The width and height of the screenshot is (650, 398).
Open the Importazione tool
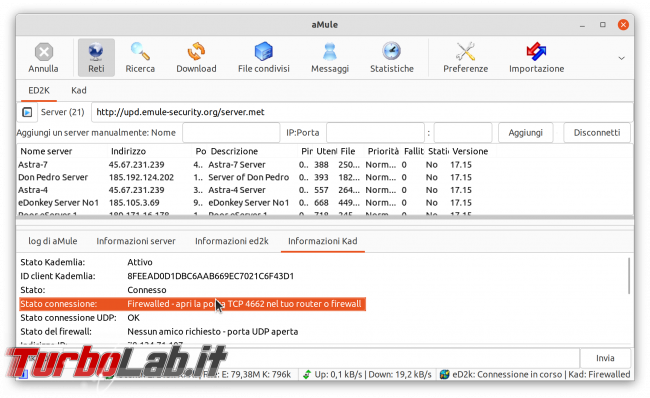pyautogui.click(x=536, y=58)
